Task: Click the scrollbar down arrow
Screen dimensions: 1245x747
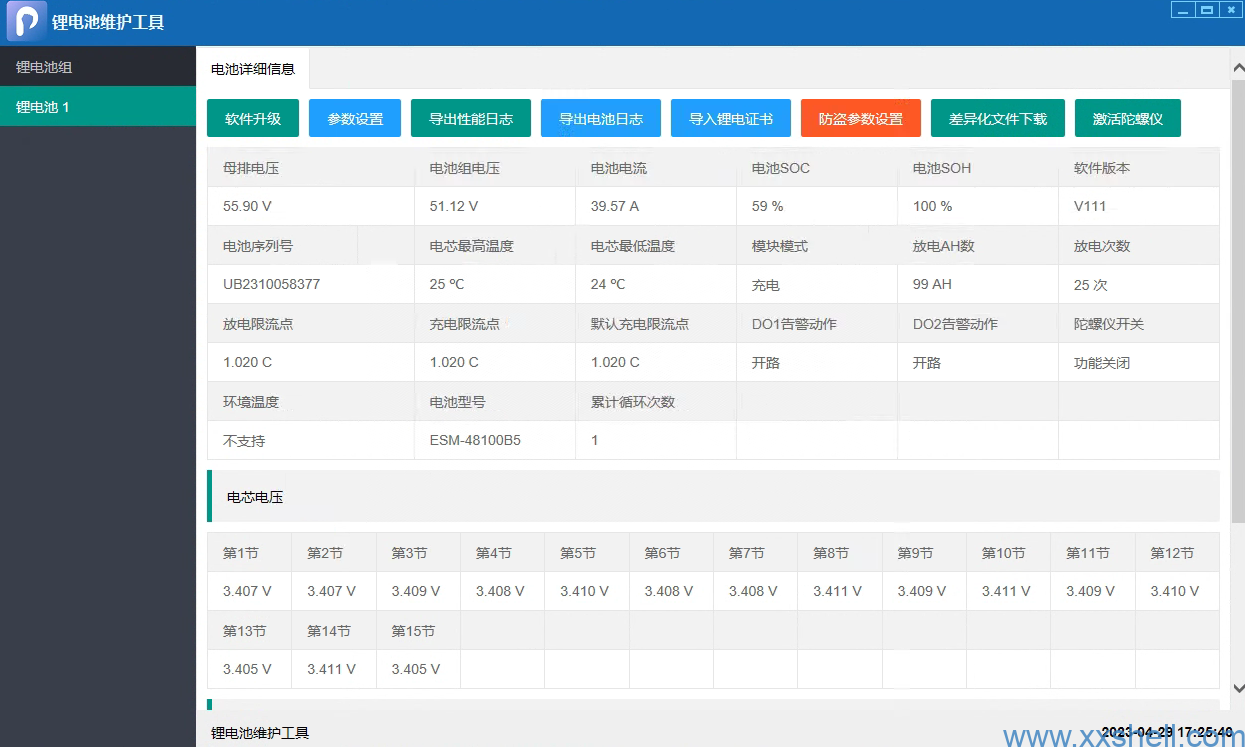Action: coord(1238,688)
